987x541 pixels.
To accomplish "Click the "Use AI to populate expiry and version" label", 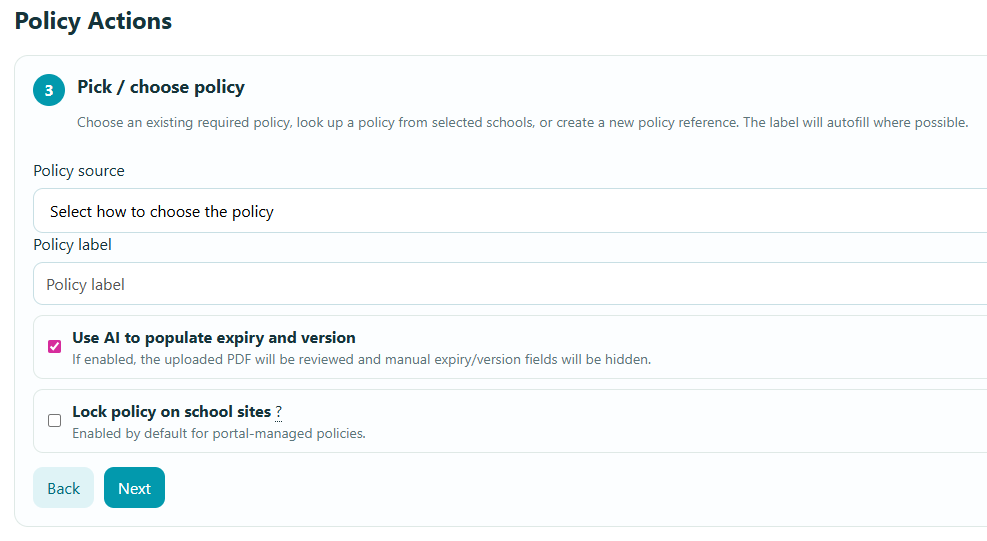I will [x=214, y=338].
